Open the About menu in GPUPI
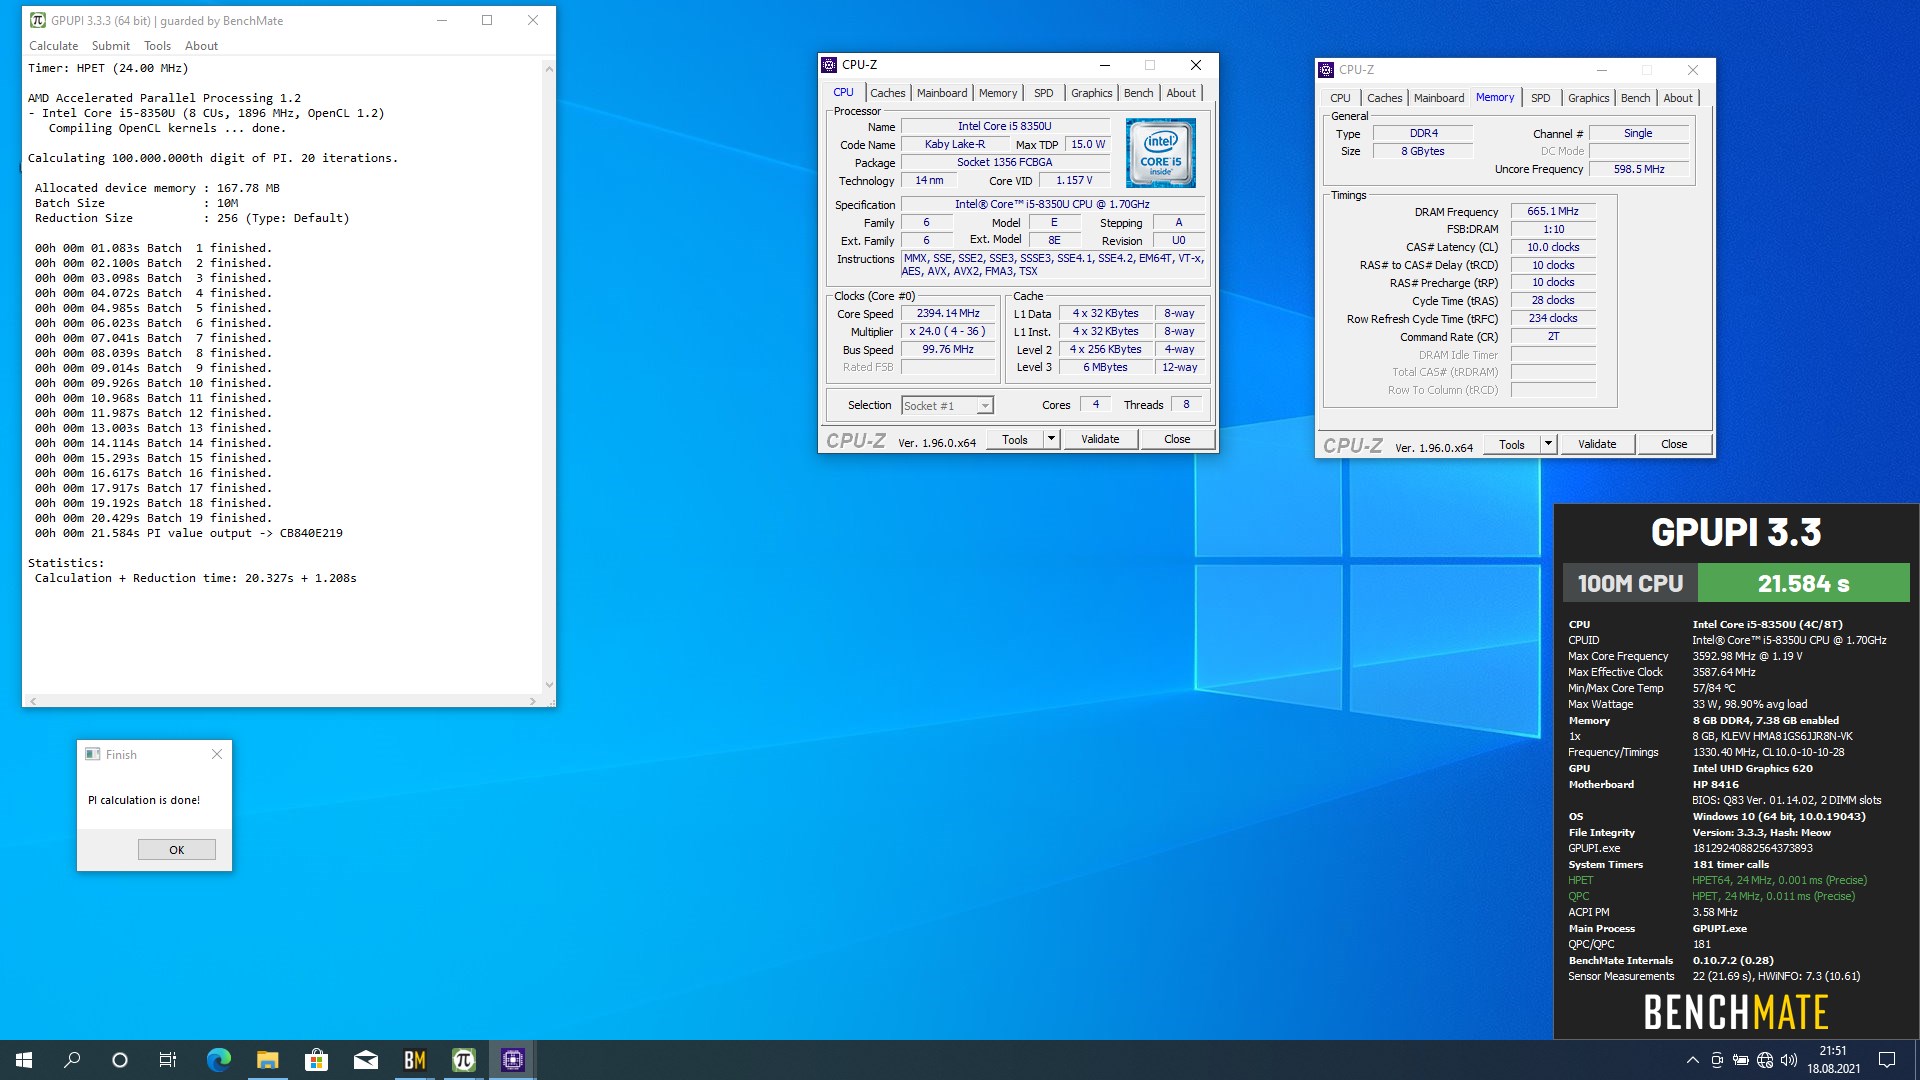 201,46
